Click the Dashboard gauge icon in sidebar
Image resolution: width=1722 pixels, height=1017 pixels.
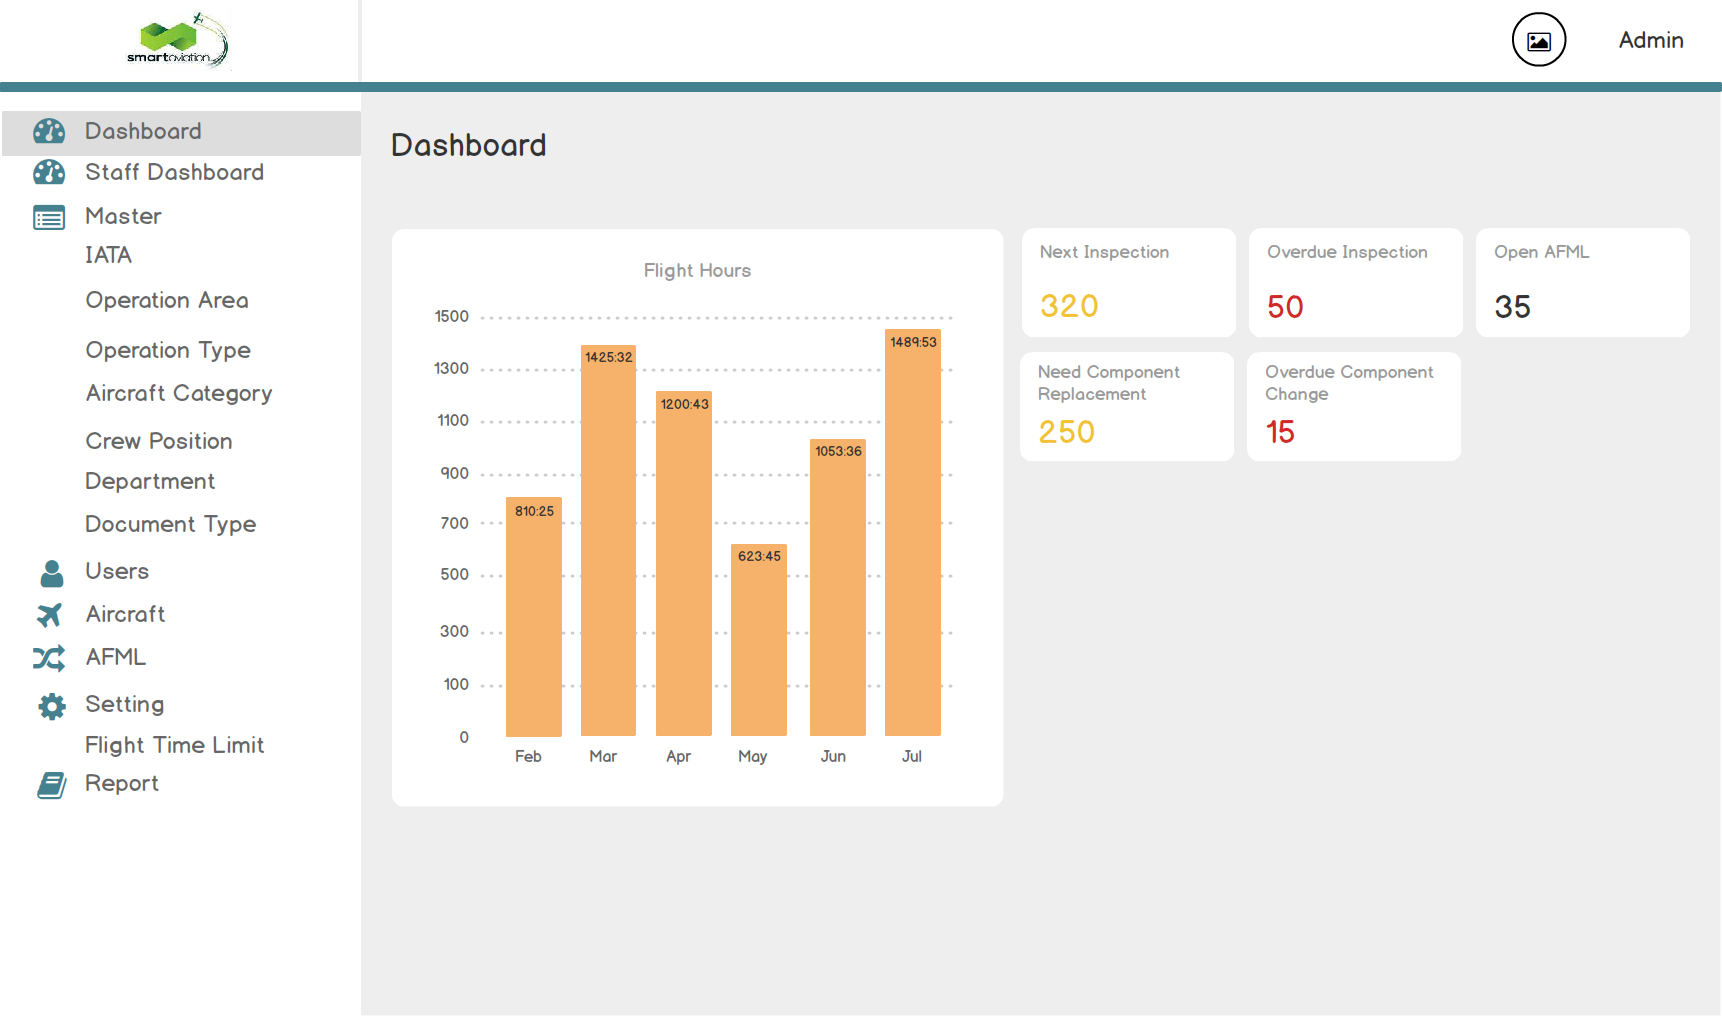pyautogui.click(x=49, y=131)
